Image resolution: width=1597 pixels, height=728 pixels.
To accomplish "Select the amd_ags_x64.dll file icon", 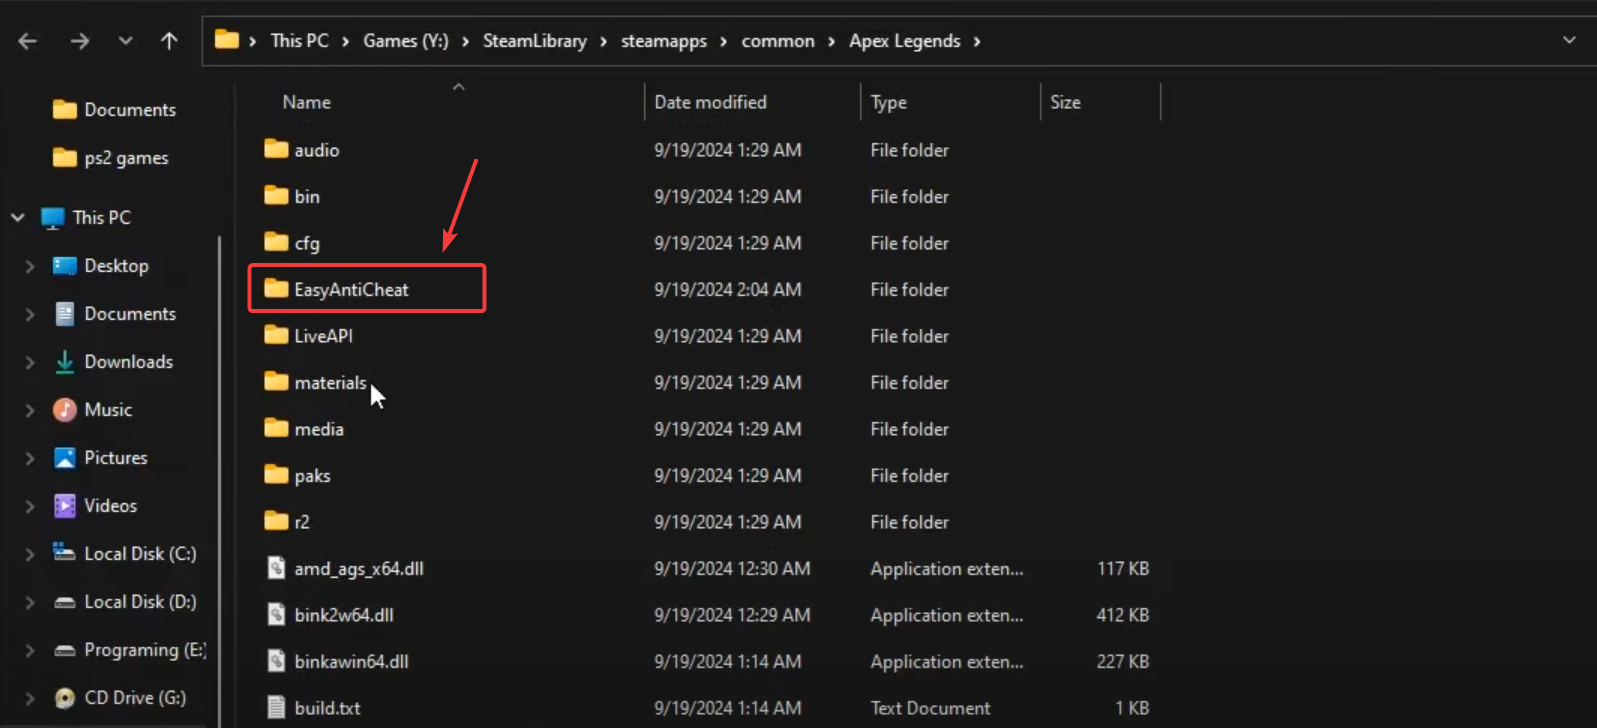I will coord(276,568).
